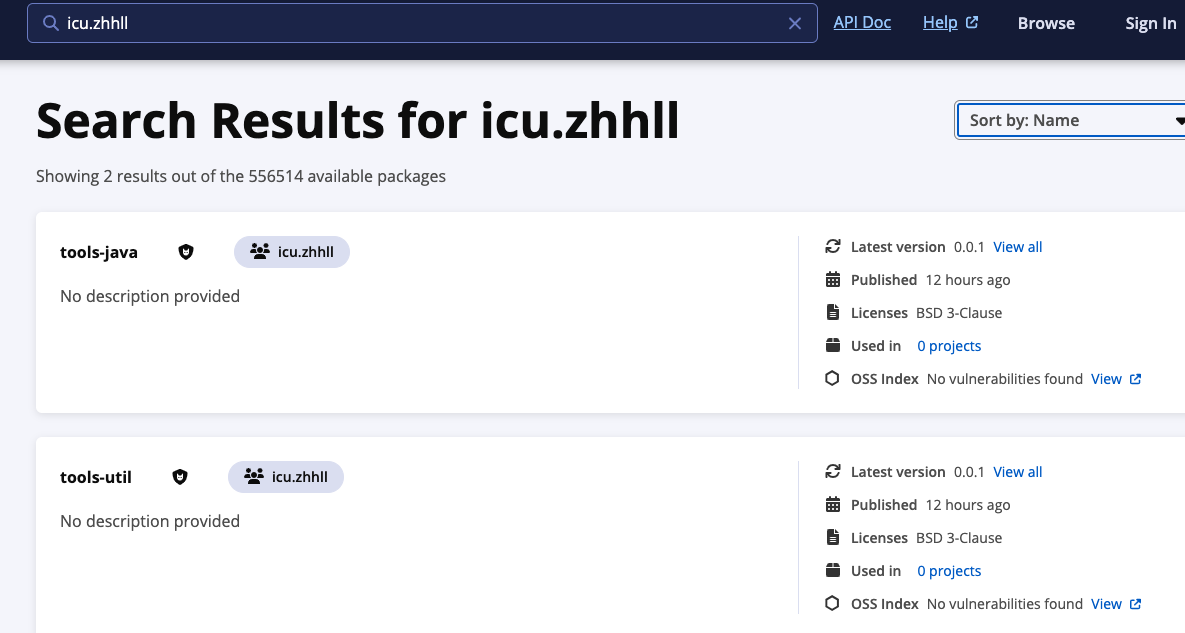Select the icu.zhhll namespace tag on tools-util
1185x633 pixels.
[286, 477]
